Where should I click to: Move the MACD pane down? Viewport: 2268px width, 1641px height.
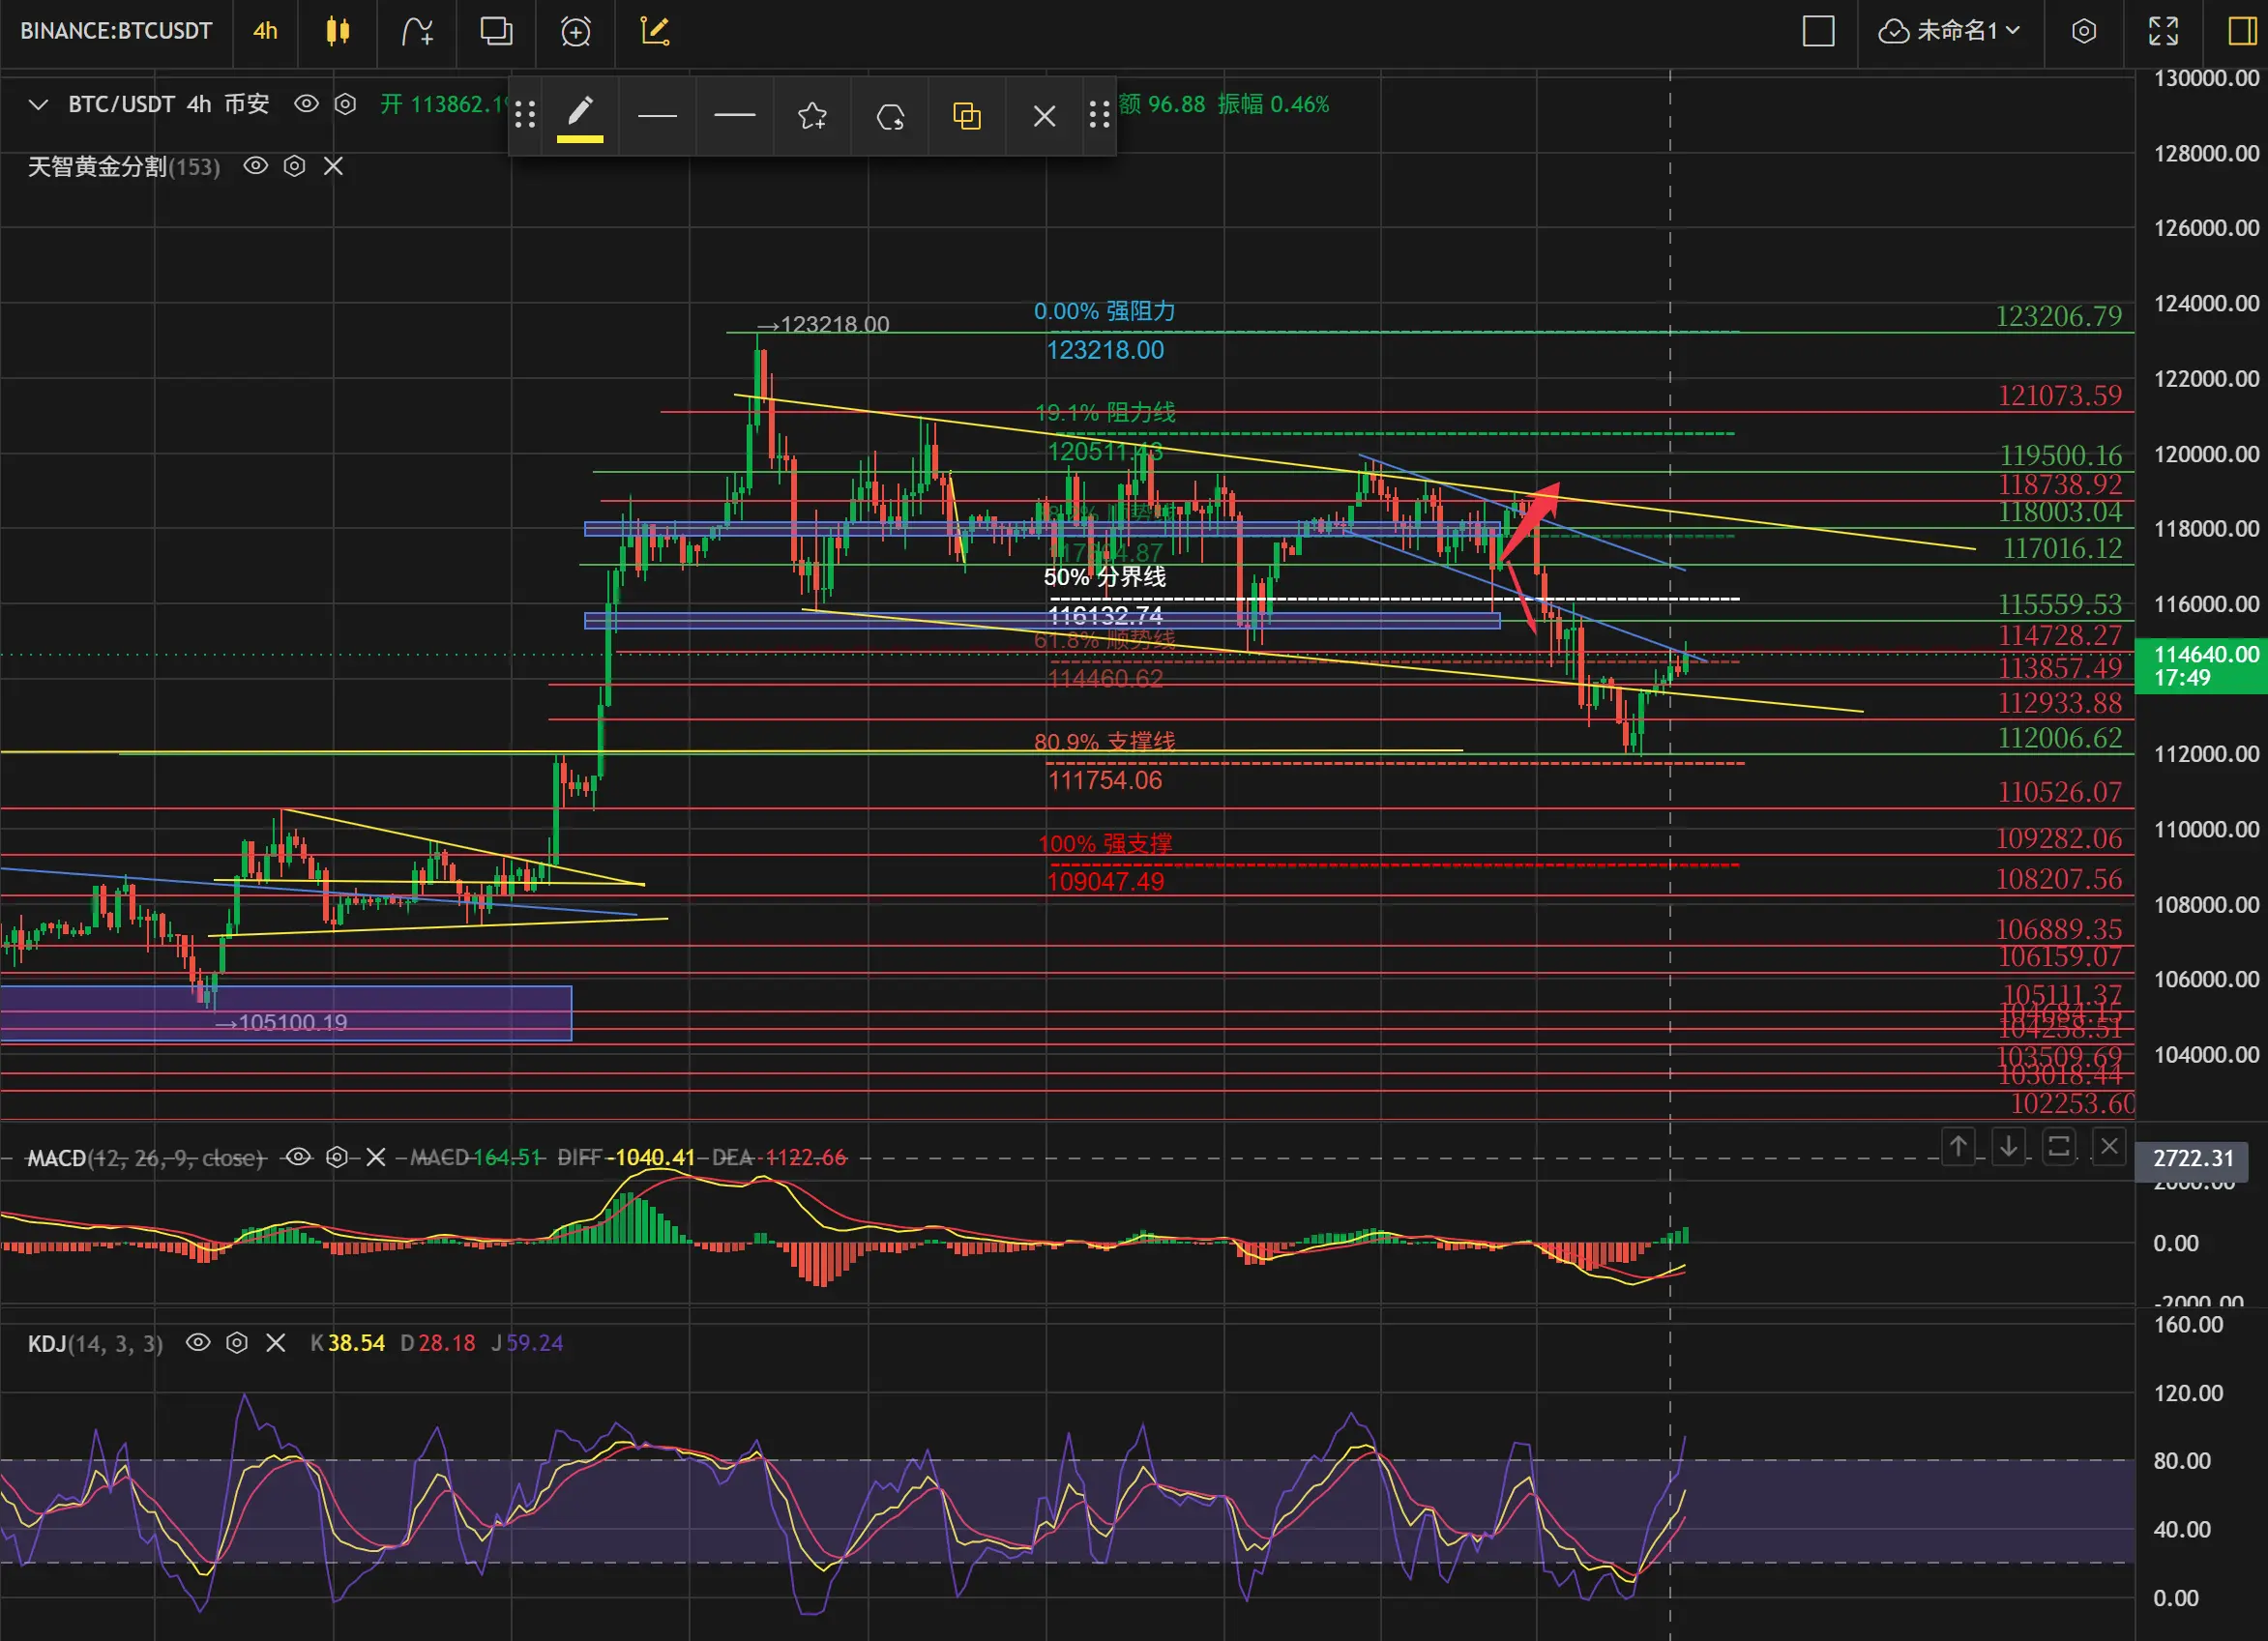pyautogui.click(x=2008, y=1146)
